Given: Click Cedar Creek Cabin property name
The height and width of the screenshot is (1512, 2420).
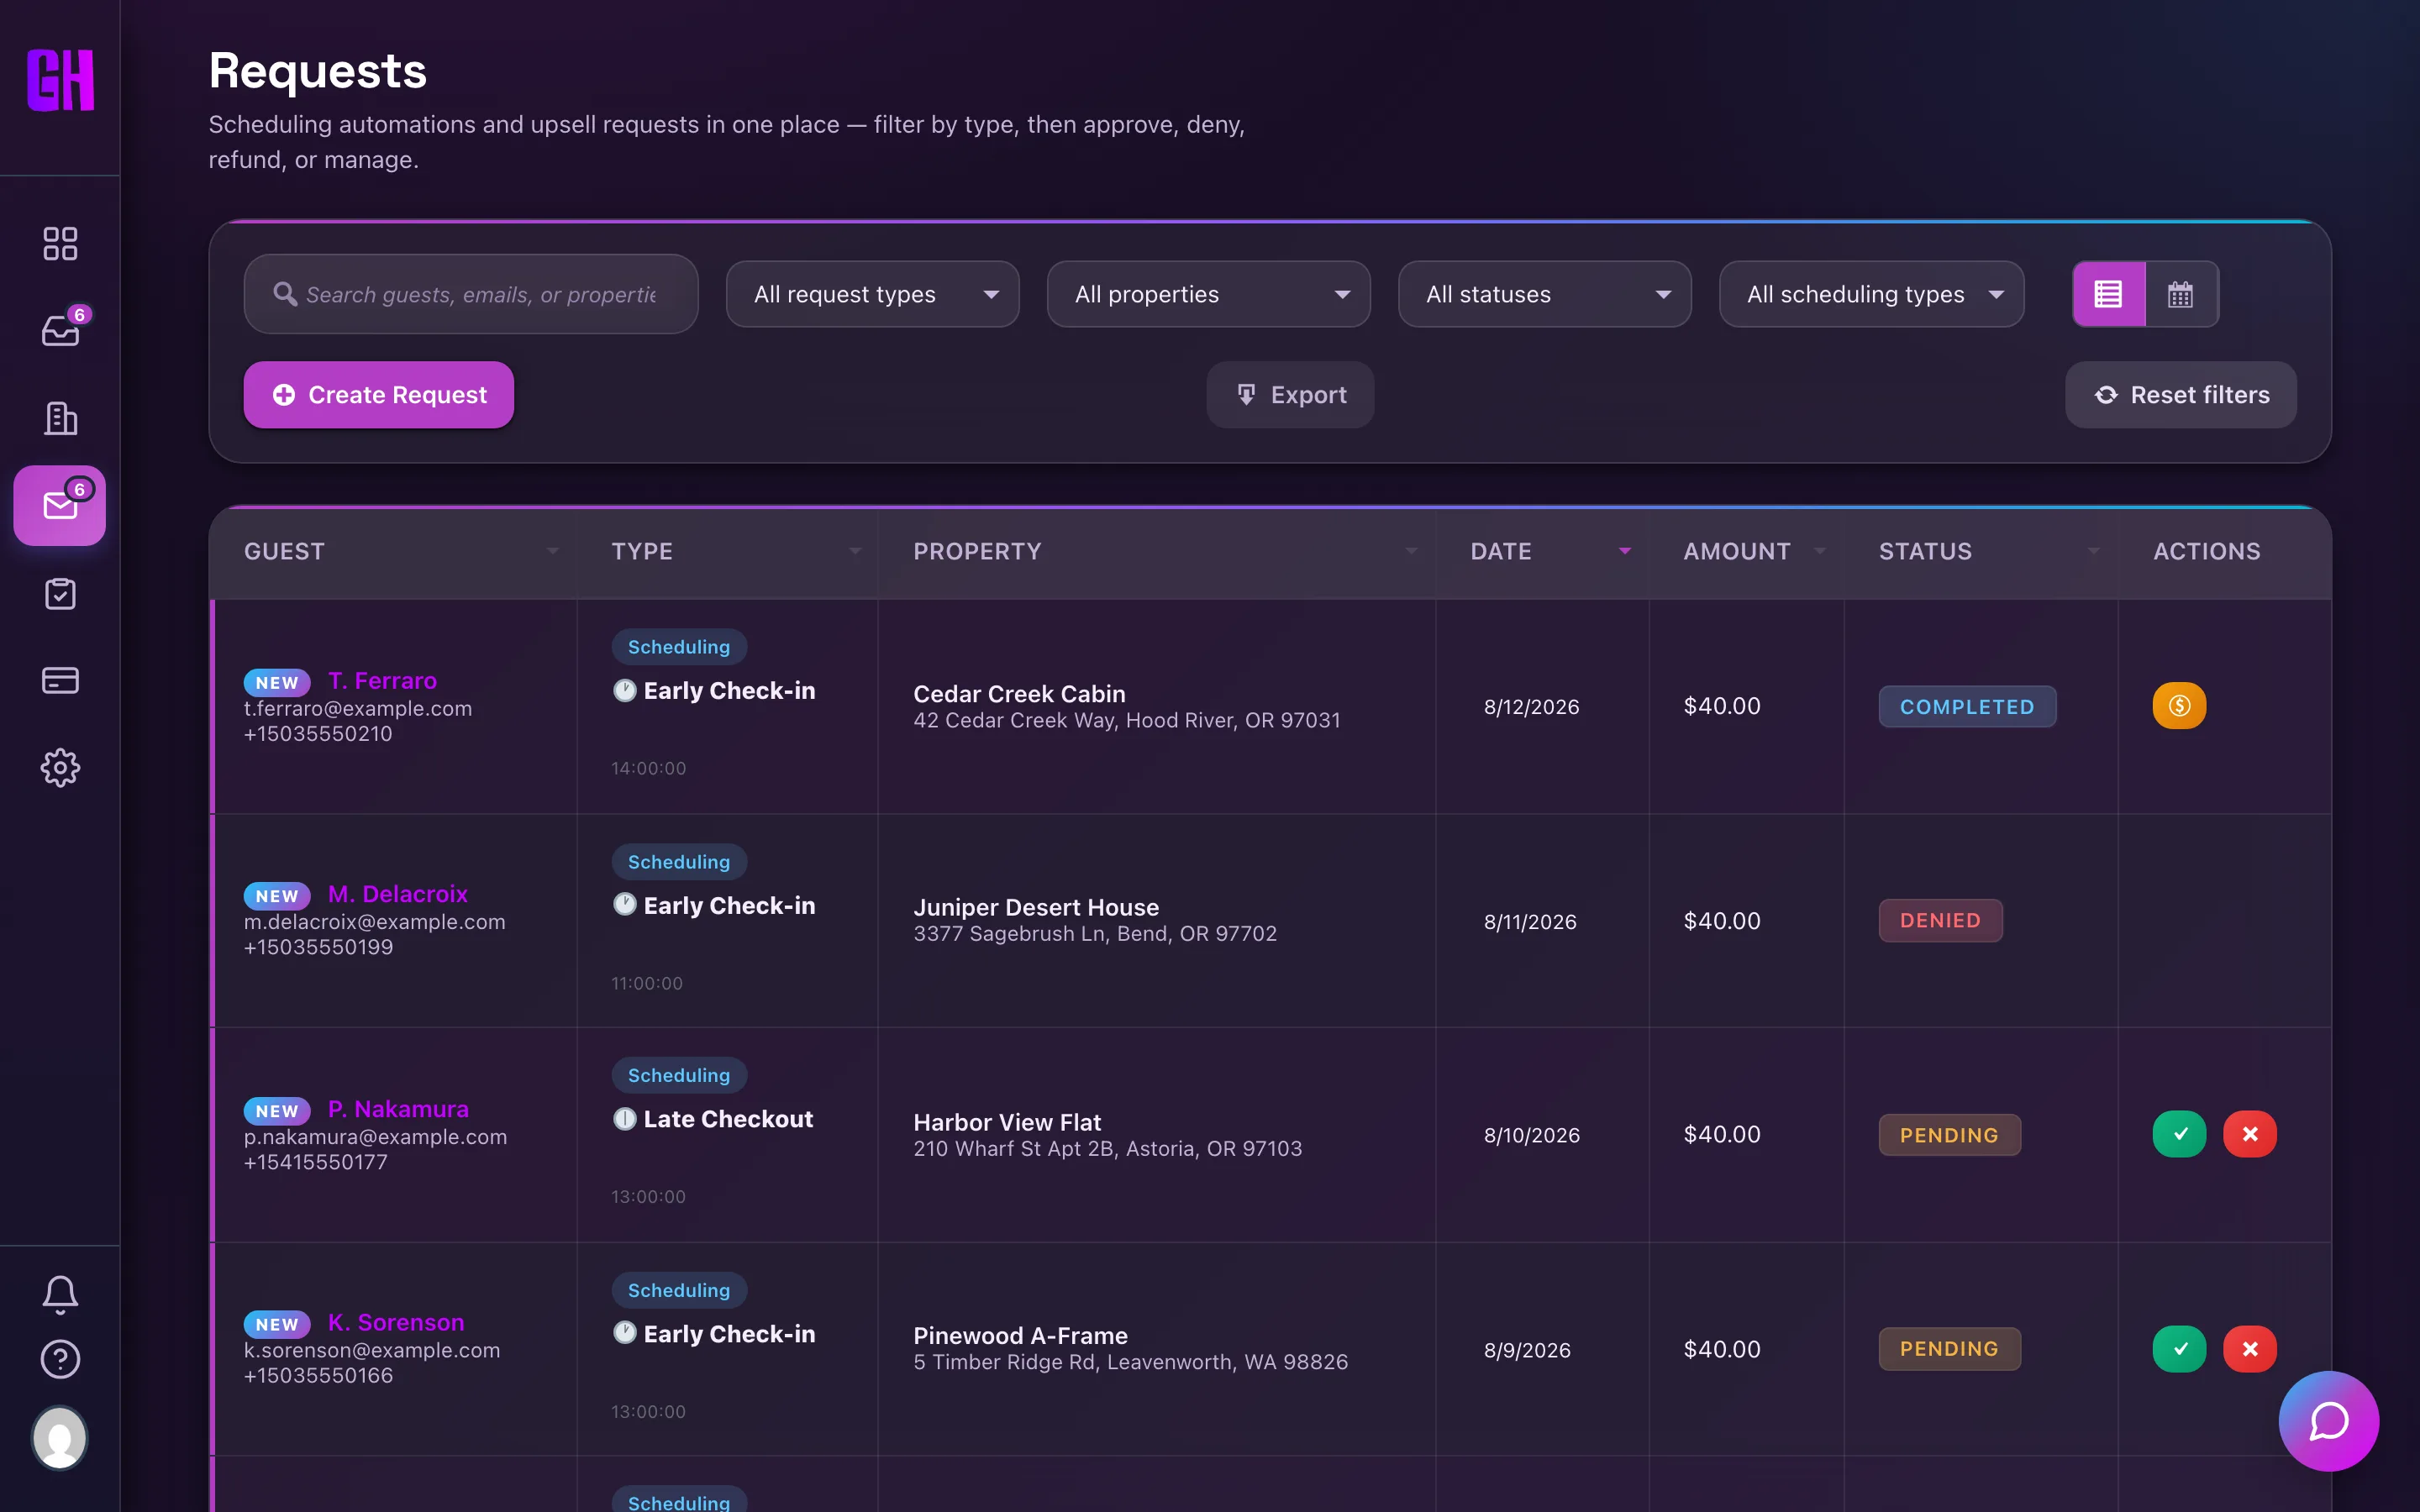Looking at the screenshot, I should 1019,694.
